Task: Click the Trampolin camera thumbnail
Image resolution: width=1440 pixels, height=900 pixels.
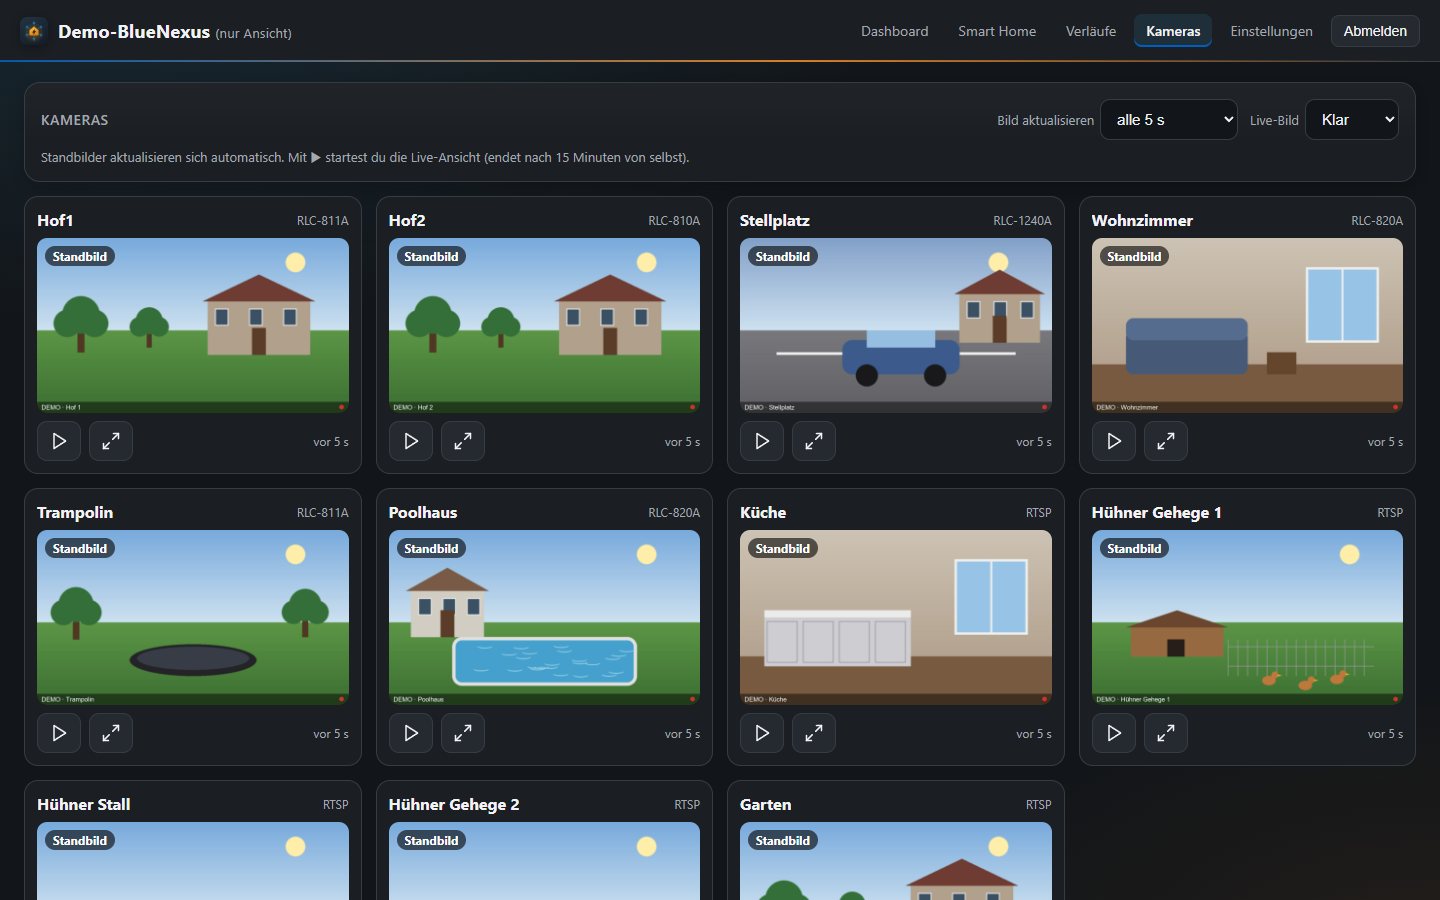Action: click(193, 617)
